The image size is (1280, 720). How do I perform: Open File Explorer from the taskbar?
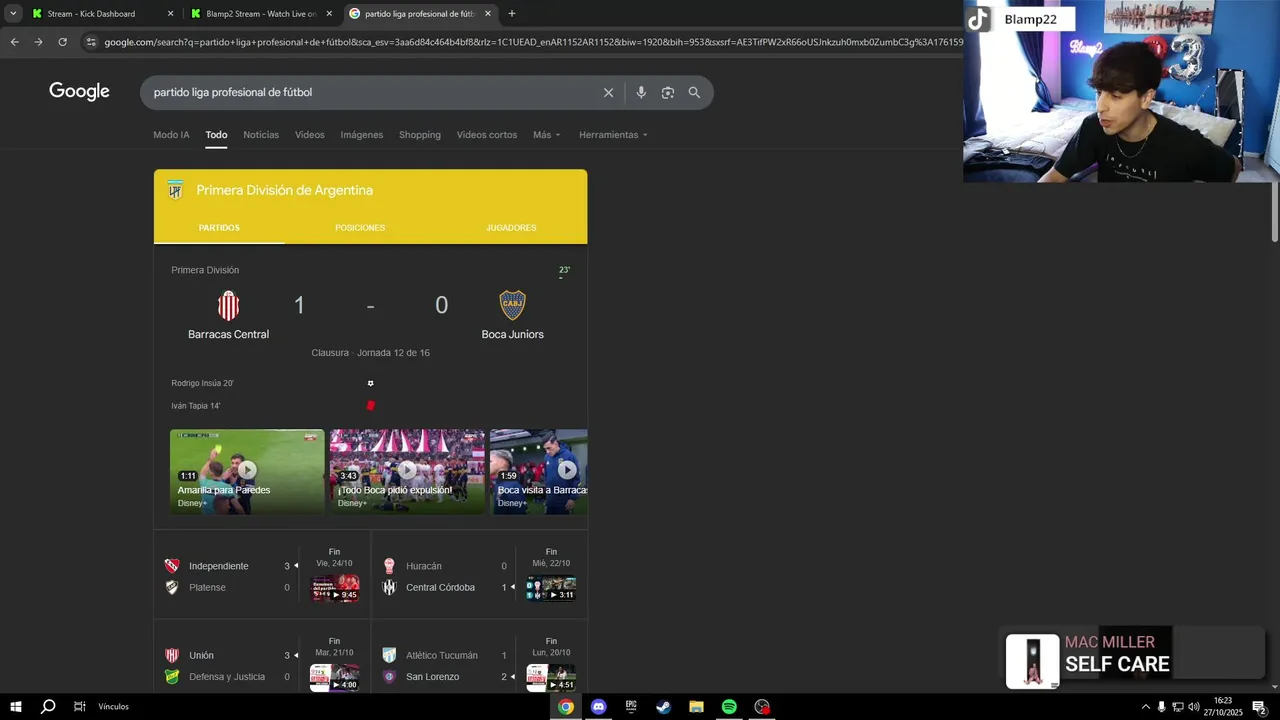tap(696, 707)
